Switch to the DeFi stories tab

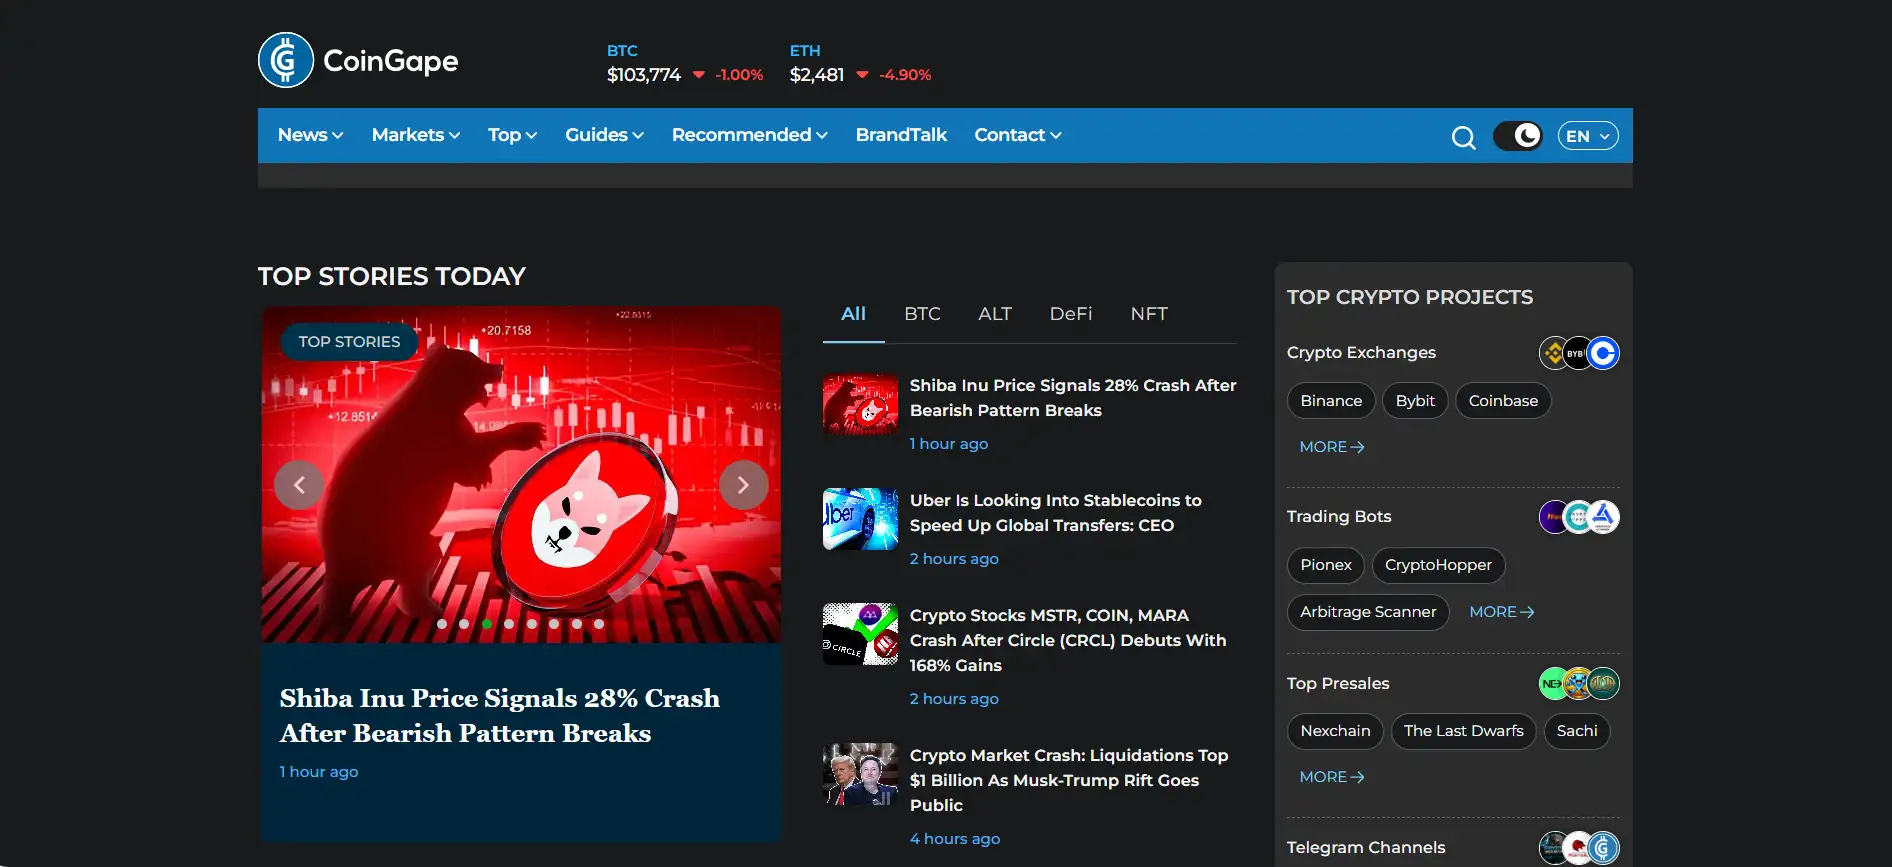[x=1070, y=314]
